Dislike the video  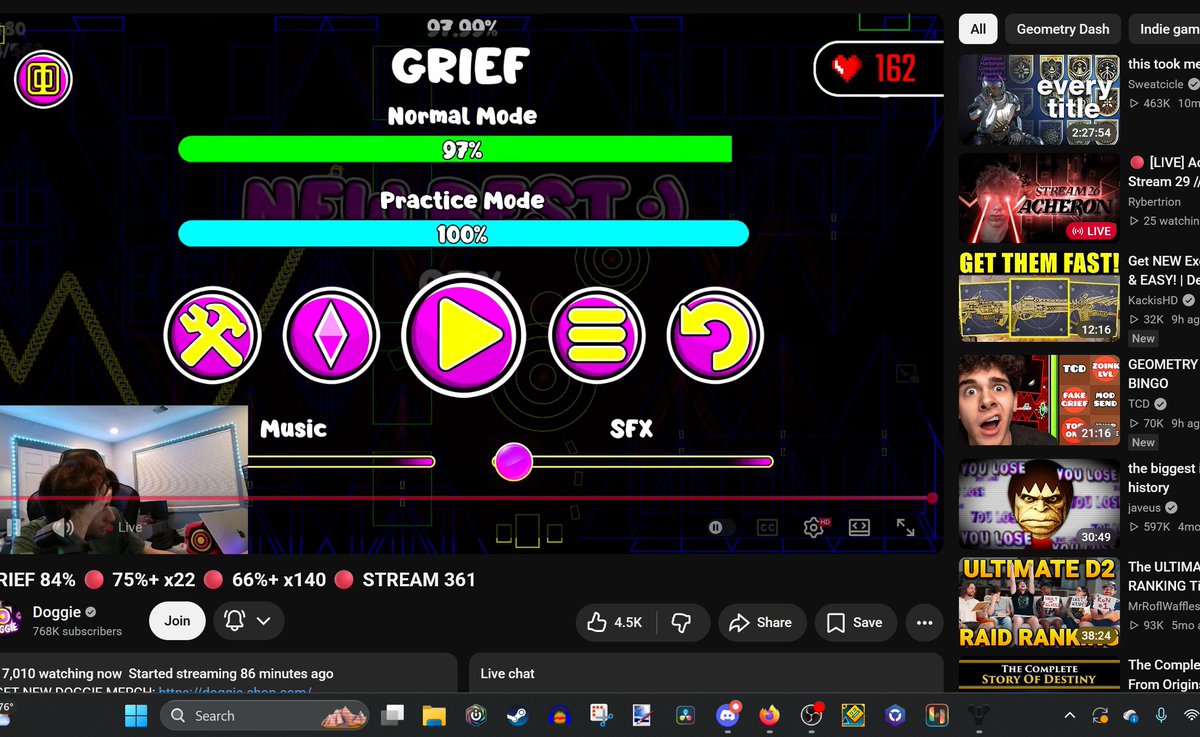pyautogui.click(x=682, y=622)
